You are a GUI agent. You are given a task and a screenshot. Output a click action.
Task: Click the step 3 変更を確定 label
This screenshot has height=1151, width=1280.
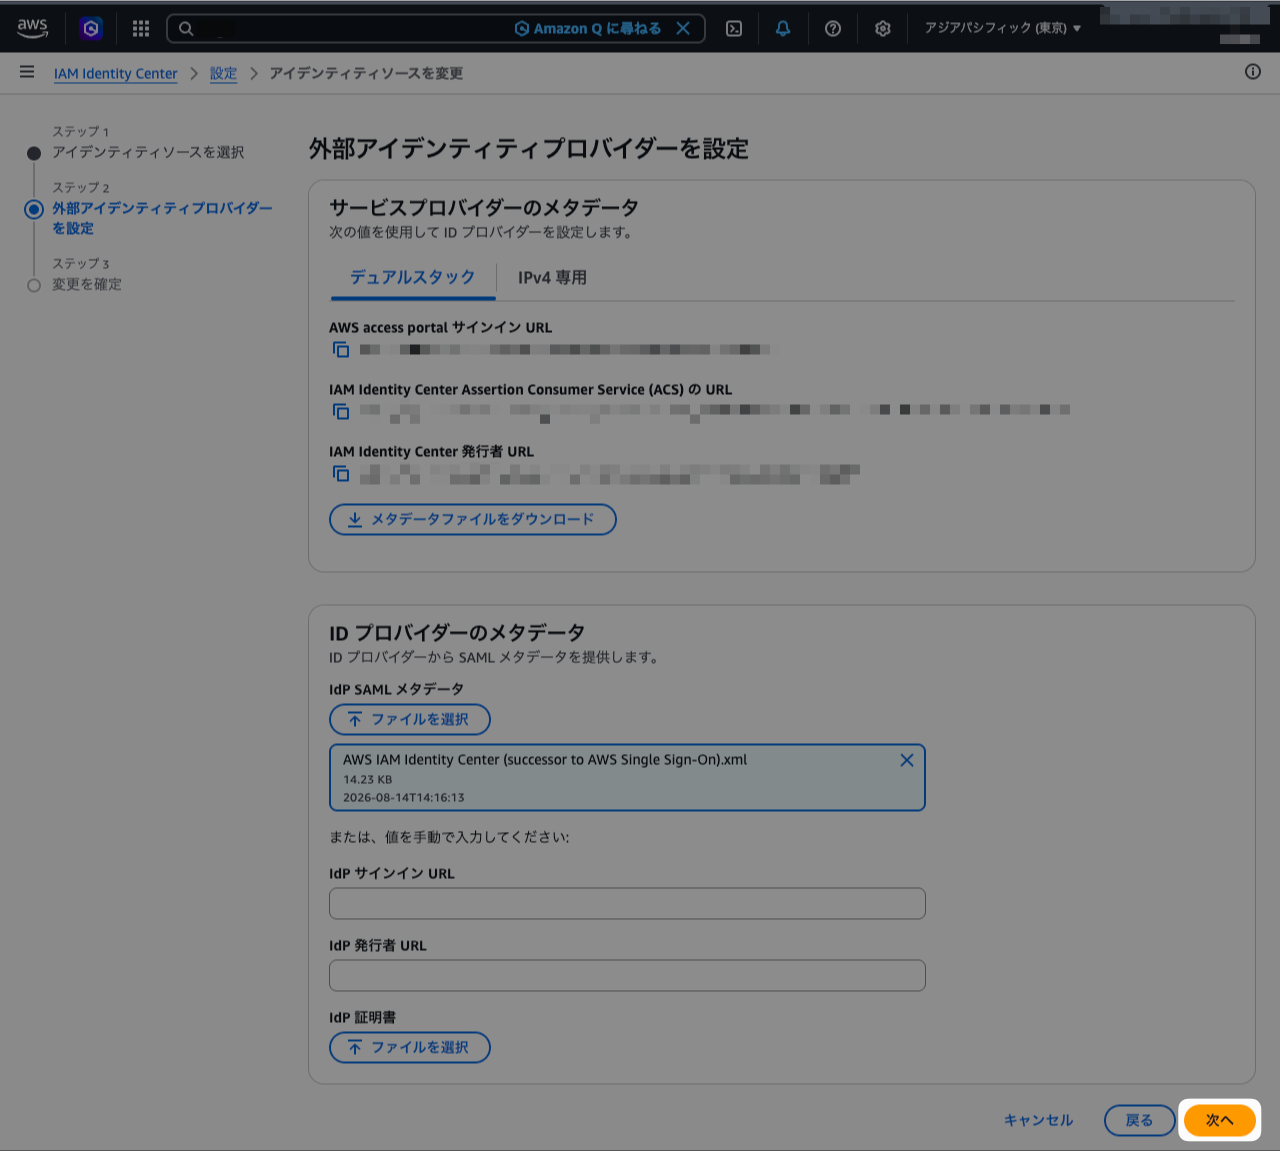tap(87, 284)
